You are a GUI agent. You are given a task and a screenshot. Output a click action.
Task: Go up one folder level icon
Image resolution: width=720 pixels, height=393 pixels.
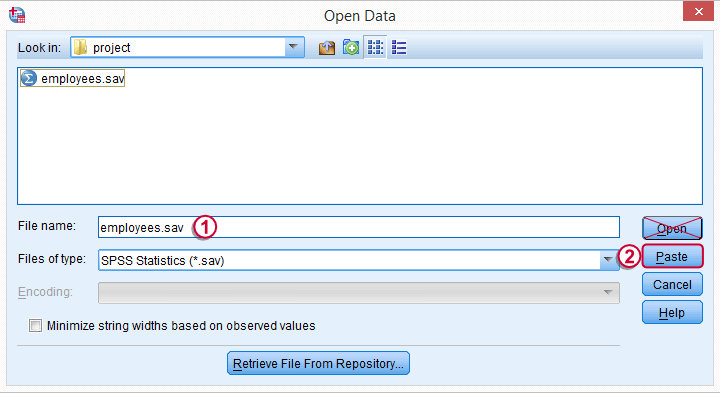(x=327, y=47)
